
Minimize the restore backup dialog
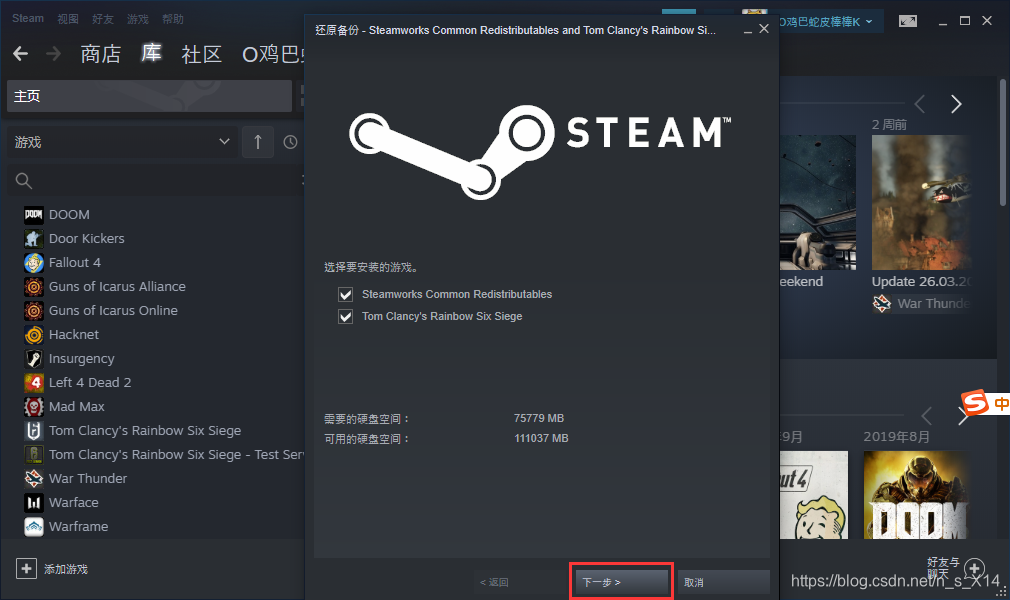coord(748,30)
